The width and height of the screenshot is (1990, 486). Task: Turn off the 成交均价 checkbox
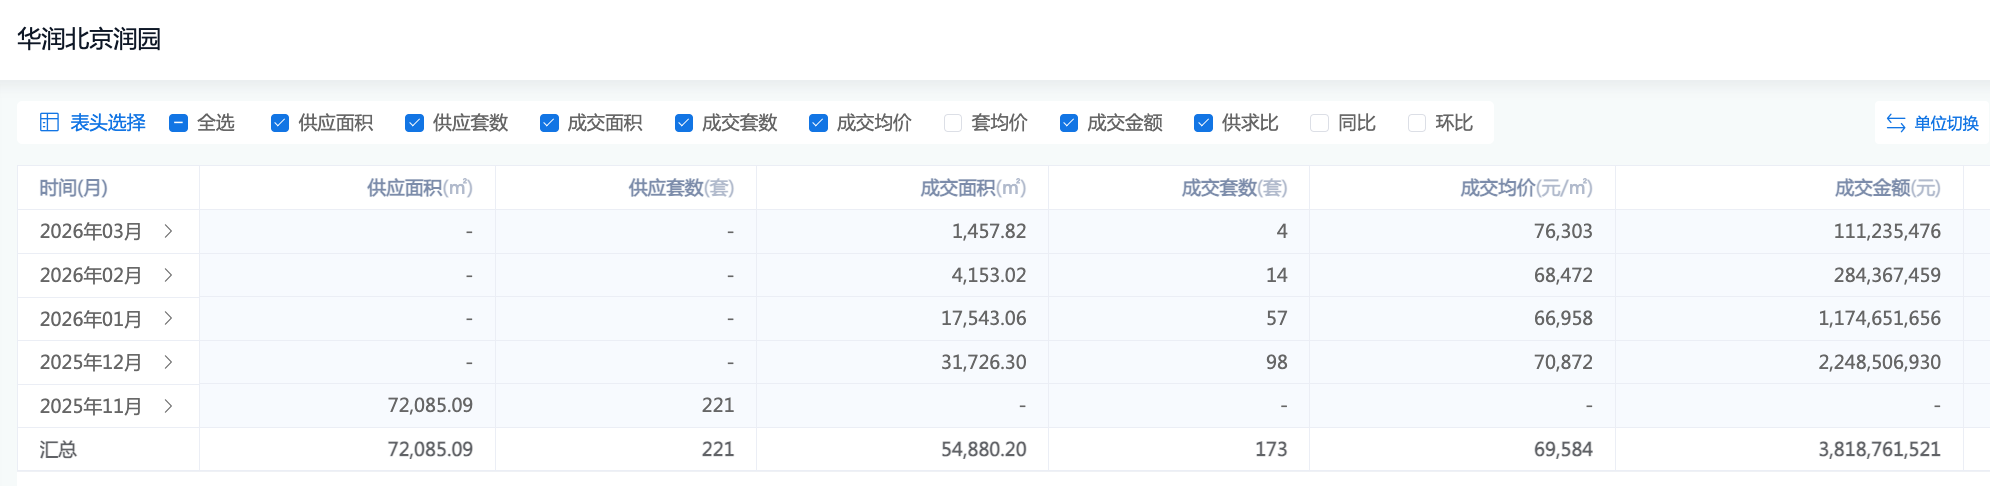818,123
